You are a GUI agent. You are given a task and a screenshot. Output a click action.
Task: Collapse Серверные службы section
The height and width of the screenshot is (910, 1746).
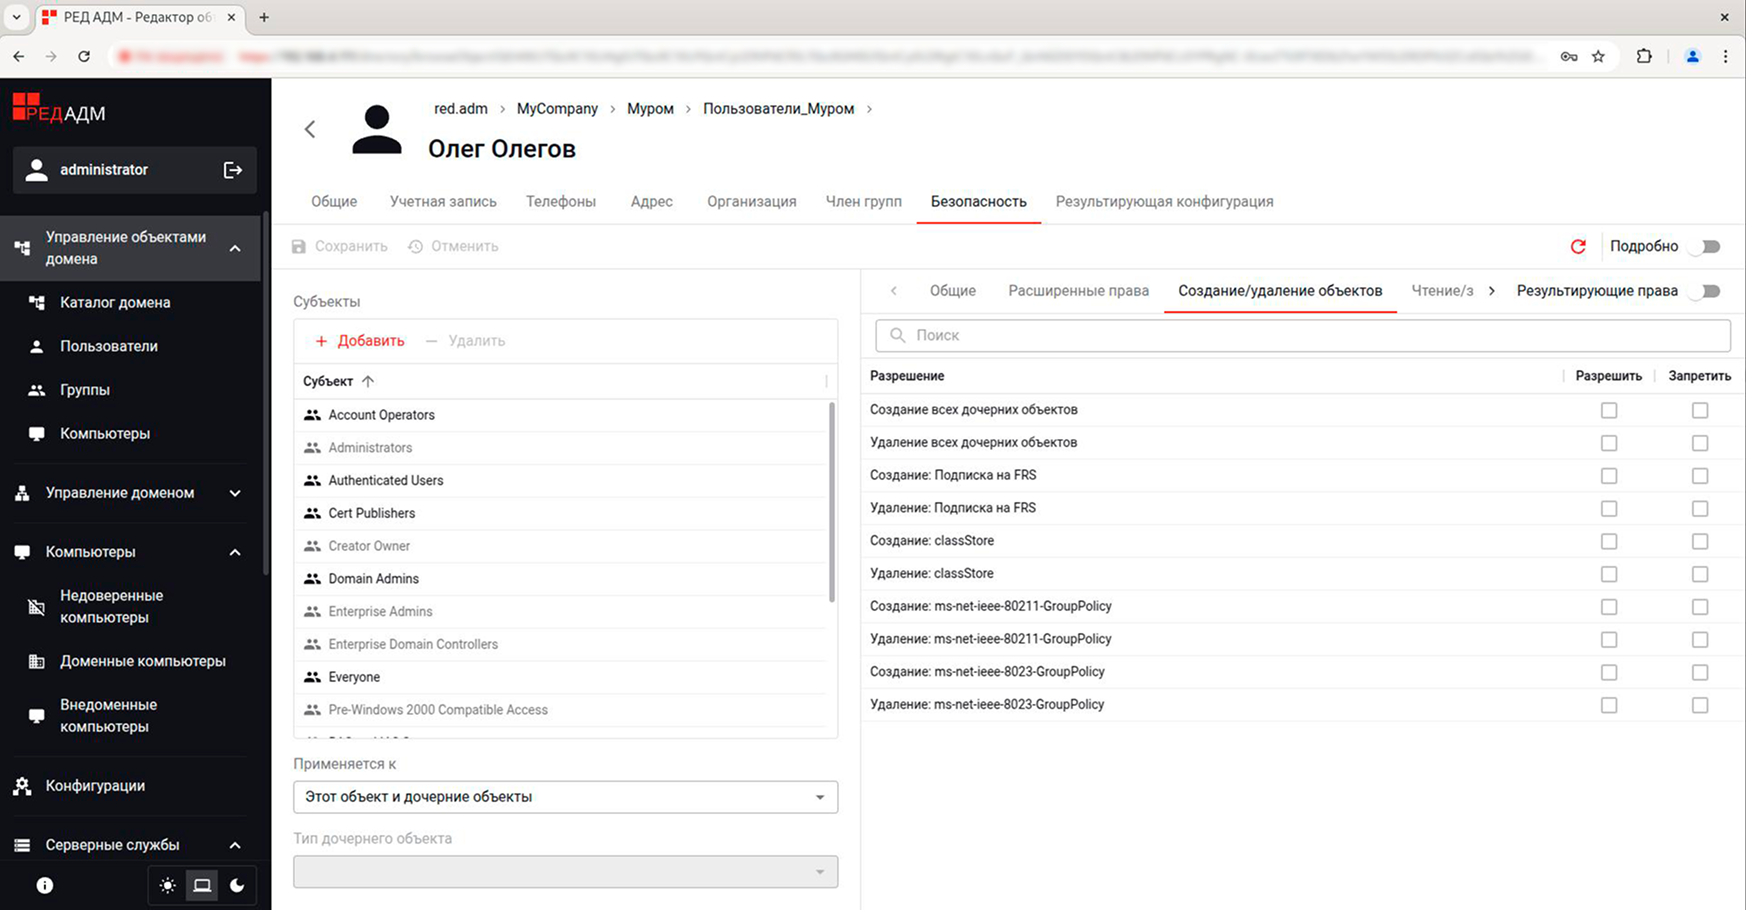coord(235,845)
